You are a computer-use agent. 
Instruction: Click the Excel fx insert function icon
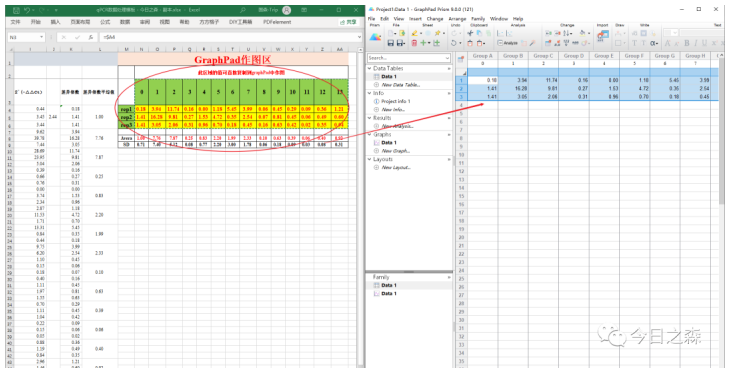90,37
